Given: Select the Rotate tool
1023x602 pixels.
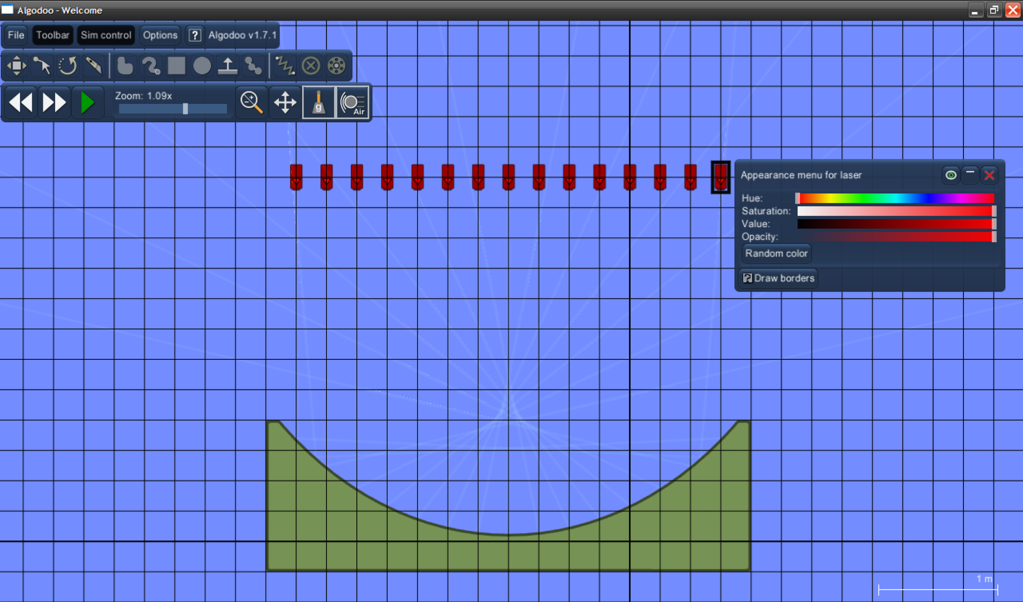Looking at the screenshot, I should click(x=68, y=66).
